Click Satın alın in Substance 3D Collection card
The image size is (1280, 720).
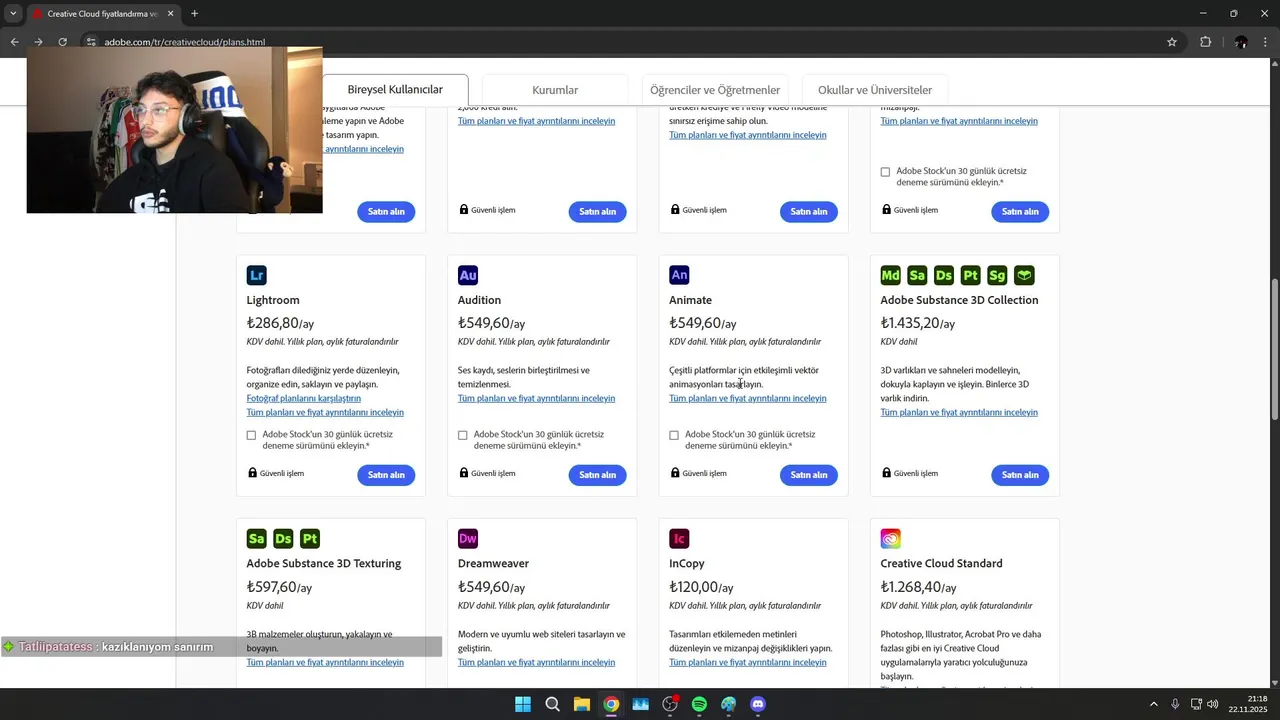tap(1020, 475)
